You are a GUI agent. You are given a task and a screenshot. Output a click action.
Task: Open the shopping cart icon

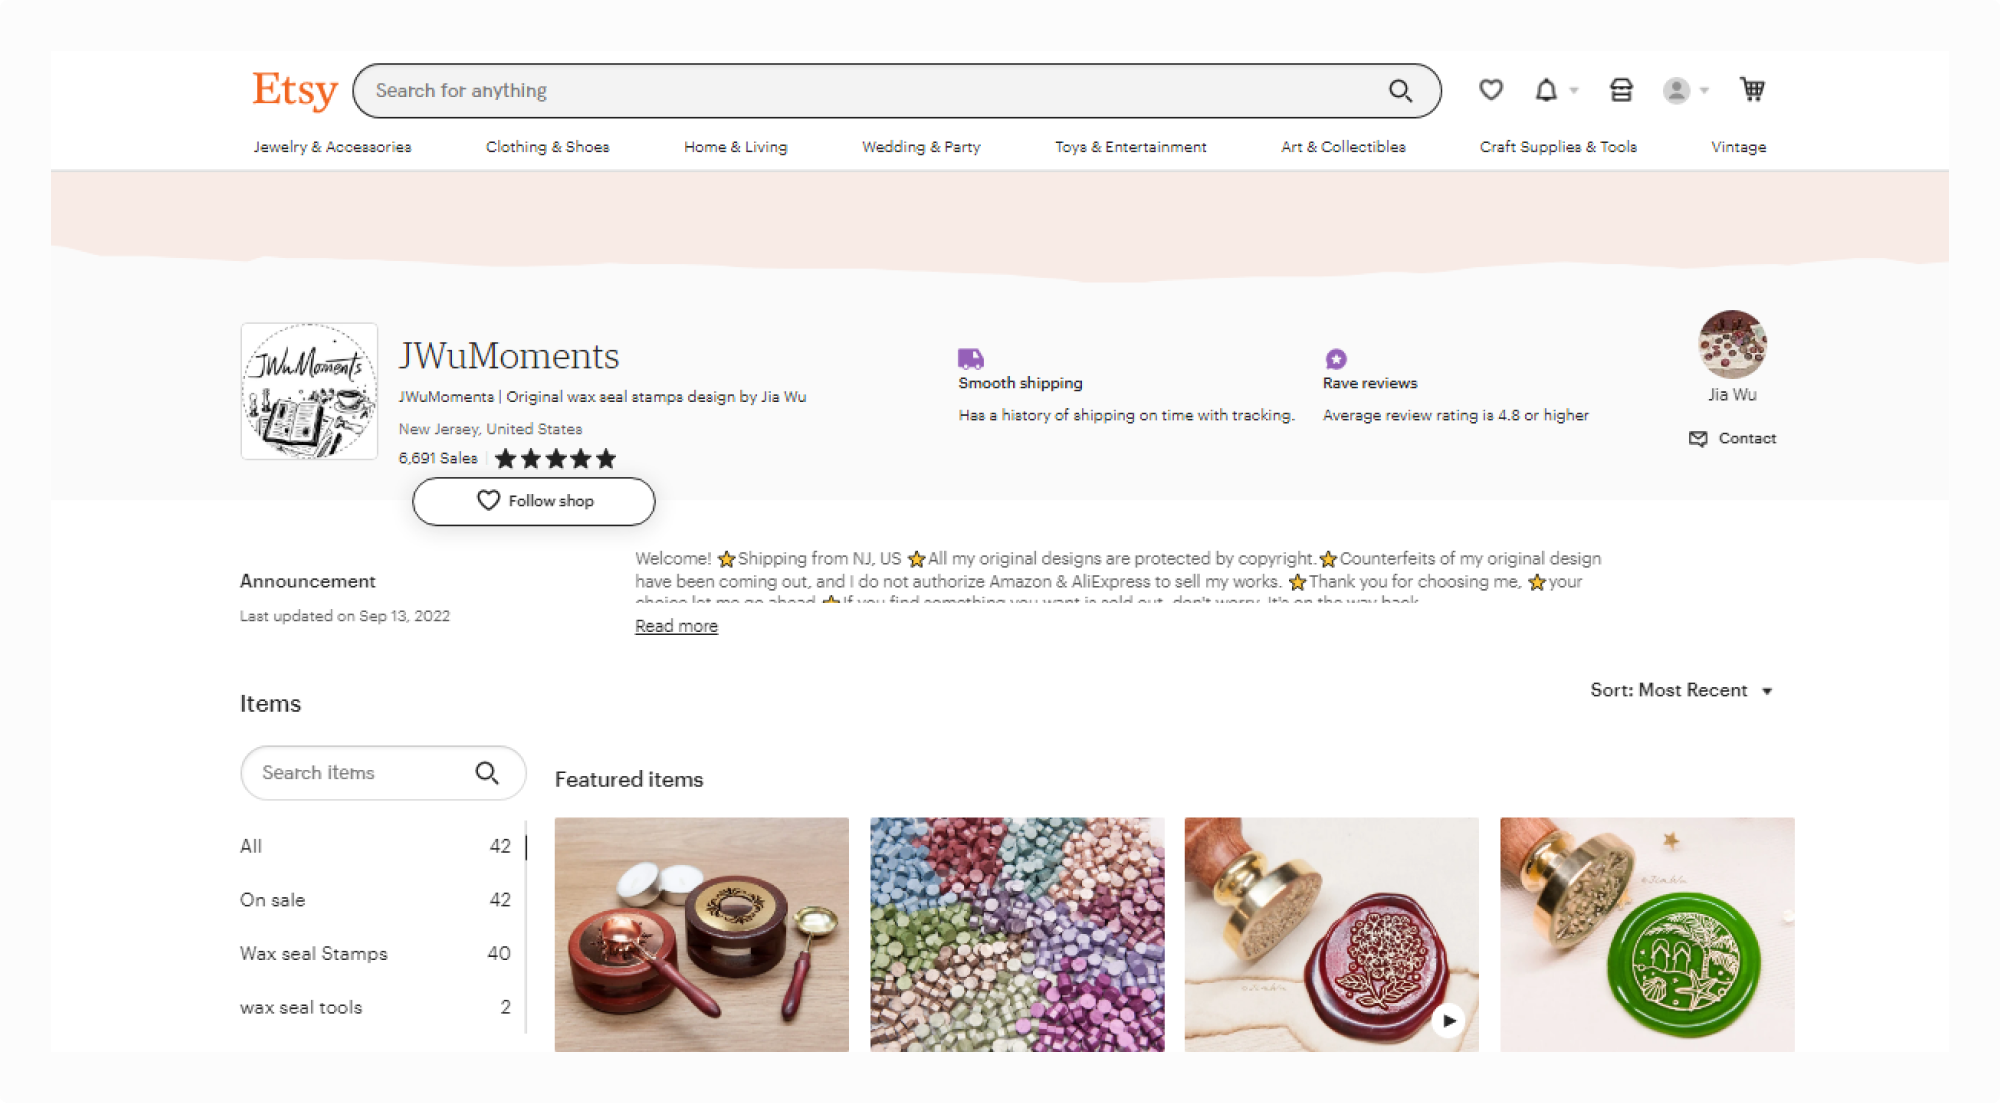click(x=1752, y=90)
